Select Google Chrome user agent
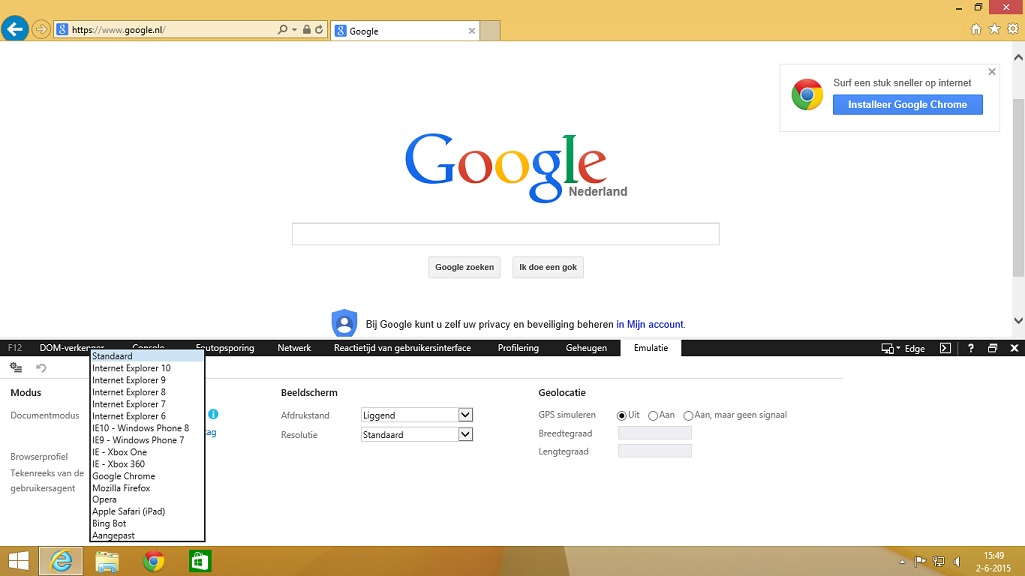 coord(147,476)
